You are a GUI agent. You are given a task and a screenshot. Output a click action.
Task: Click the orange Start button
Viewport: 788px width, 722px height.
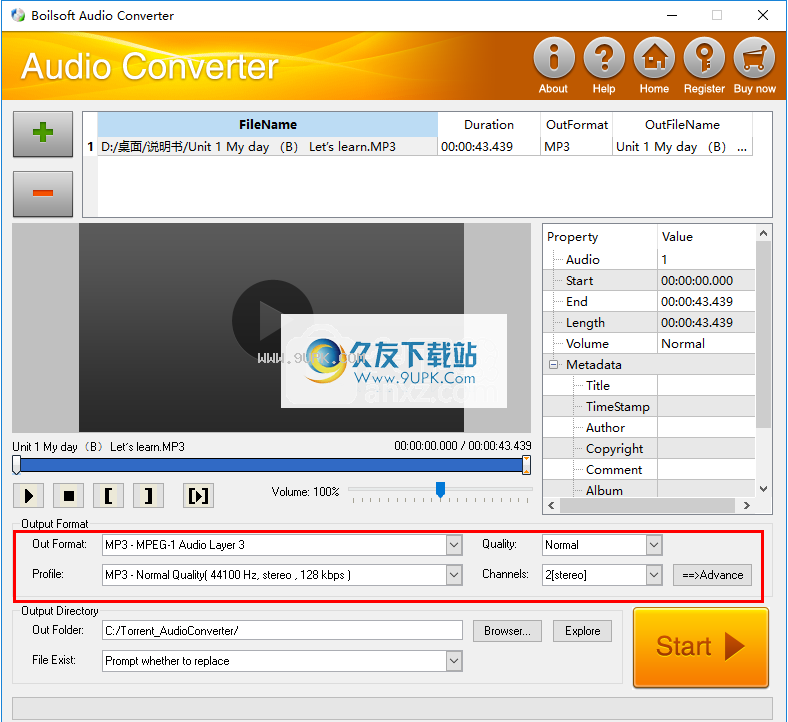[701, 647]
